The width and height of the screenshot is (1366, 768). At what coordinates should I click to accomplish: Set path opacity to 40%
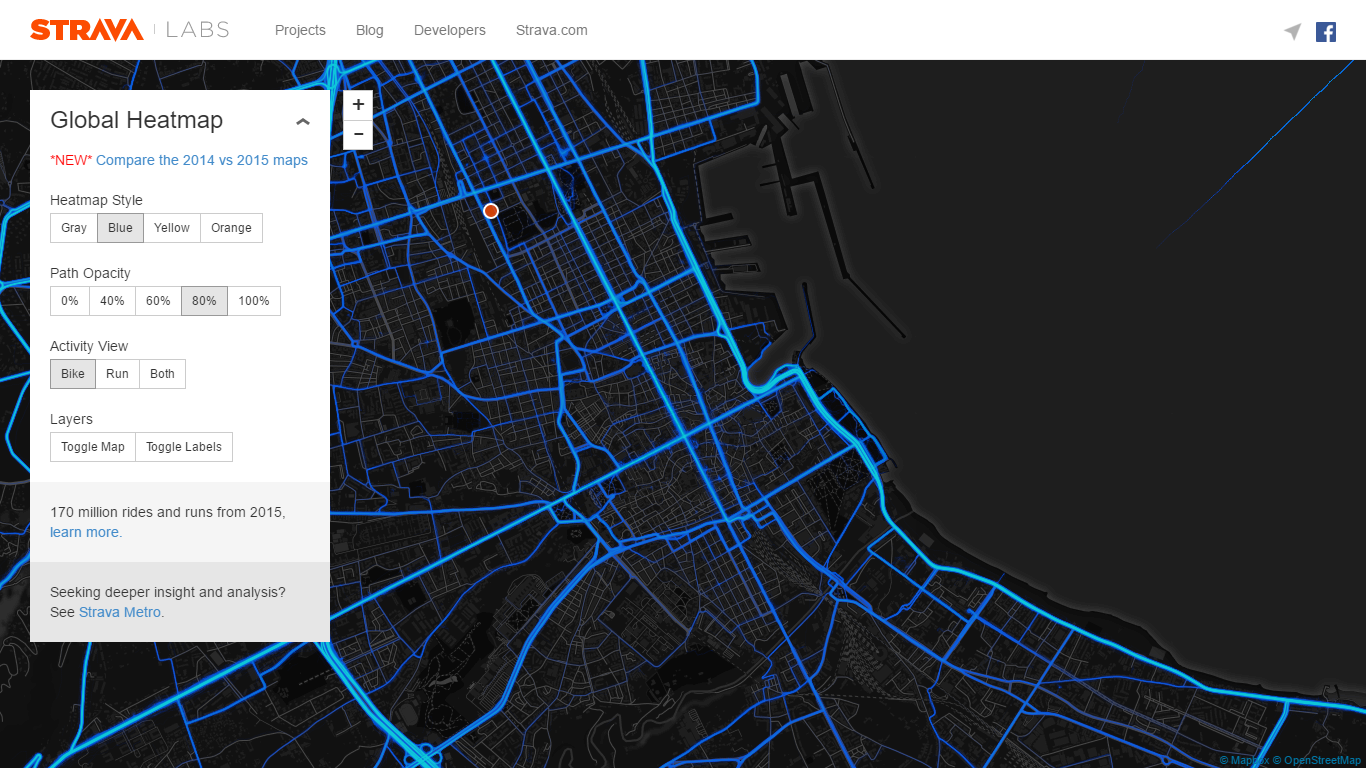click(113, 301)
